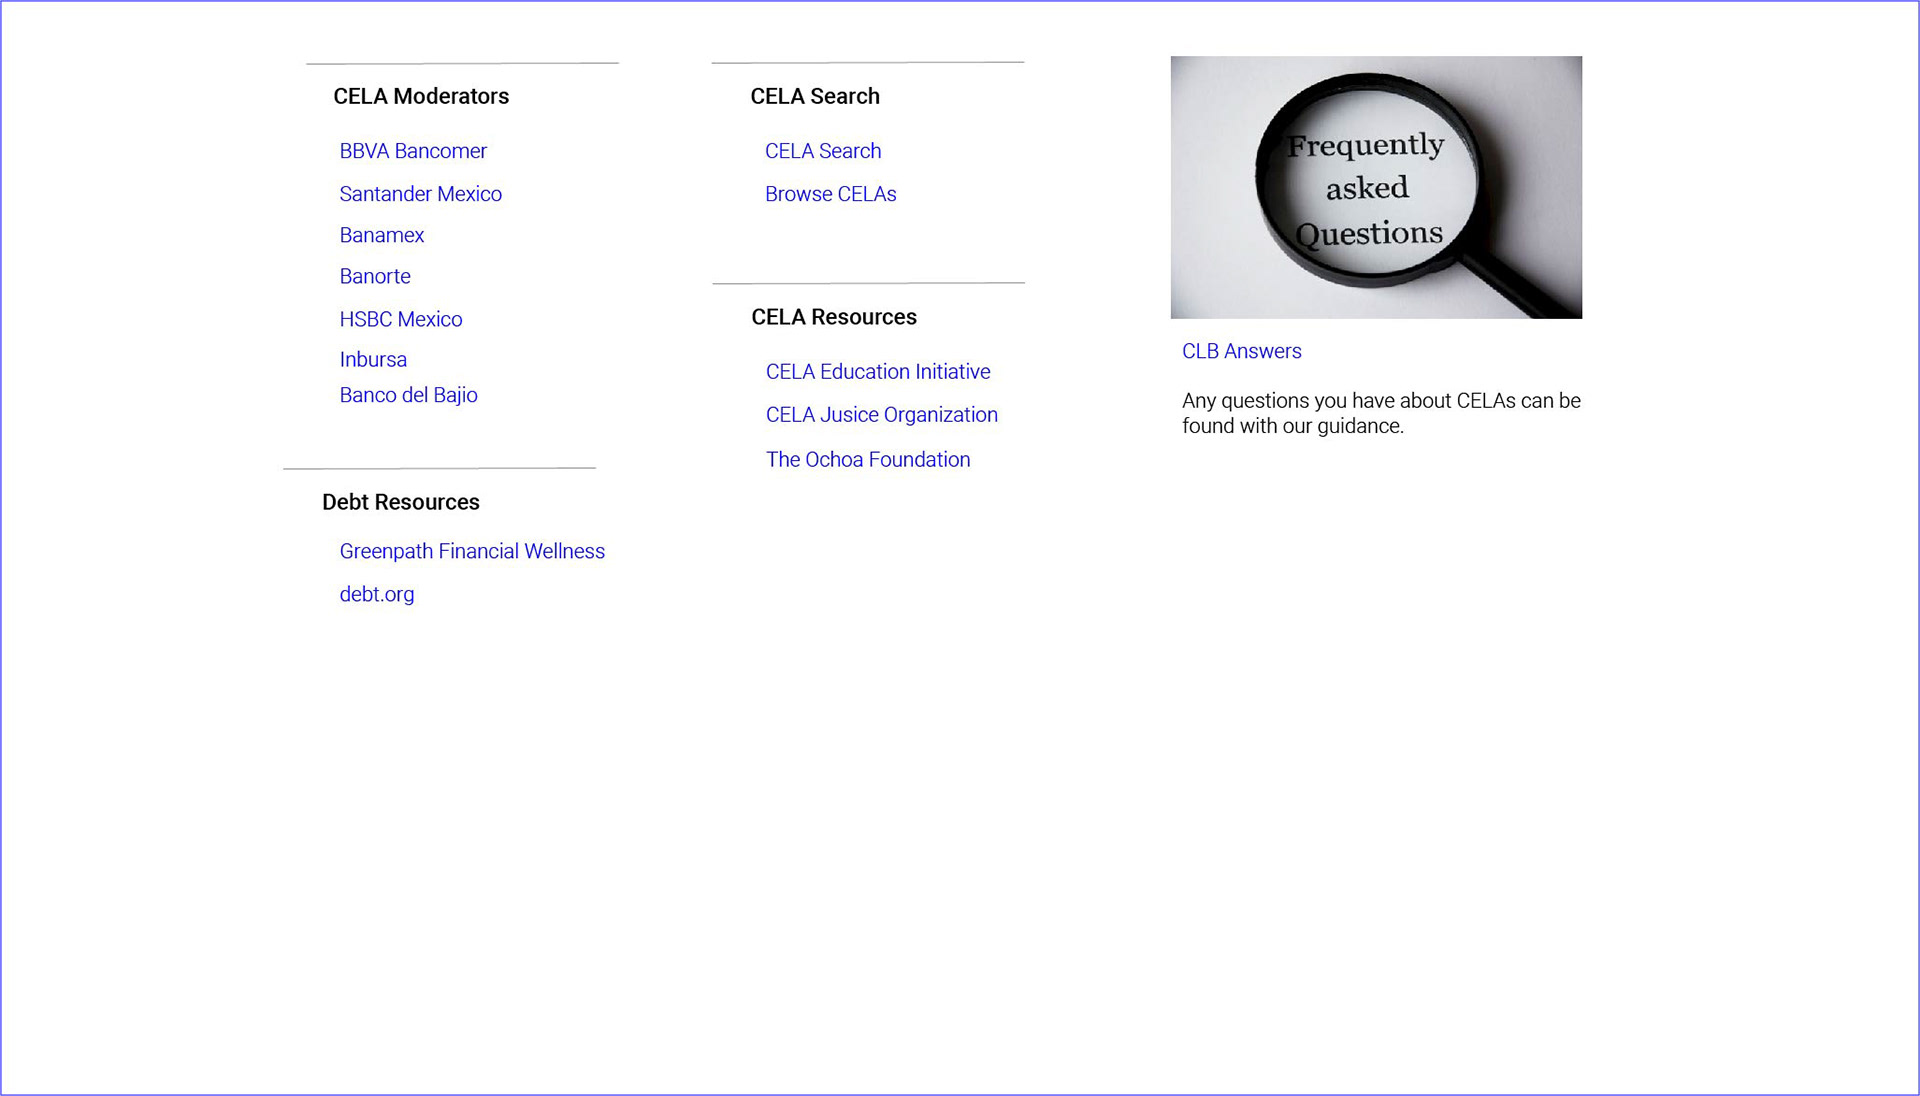Select the Debt Resources heading
The height and width of the screenshot is (1096, 1920).
click(400, 502)
